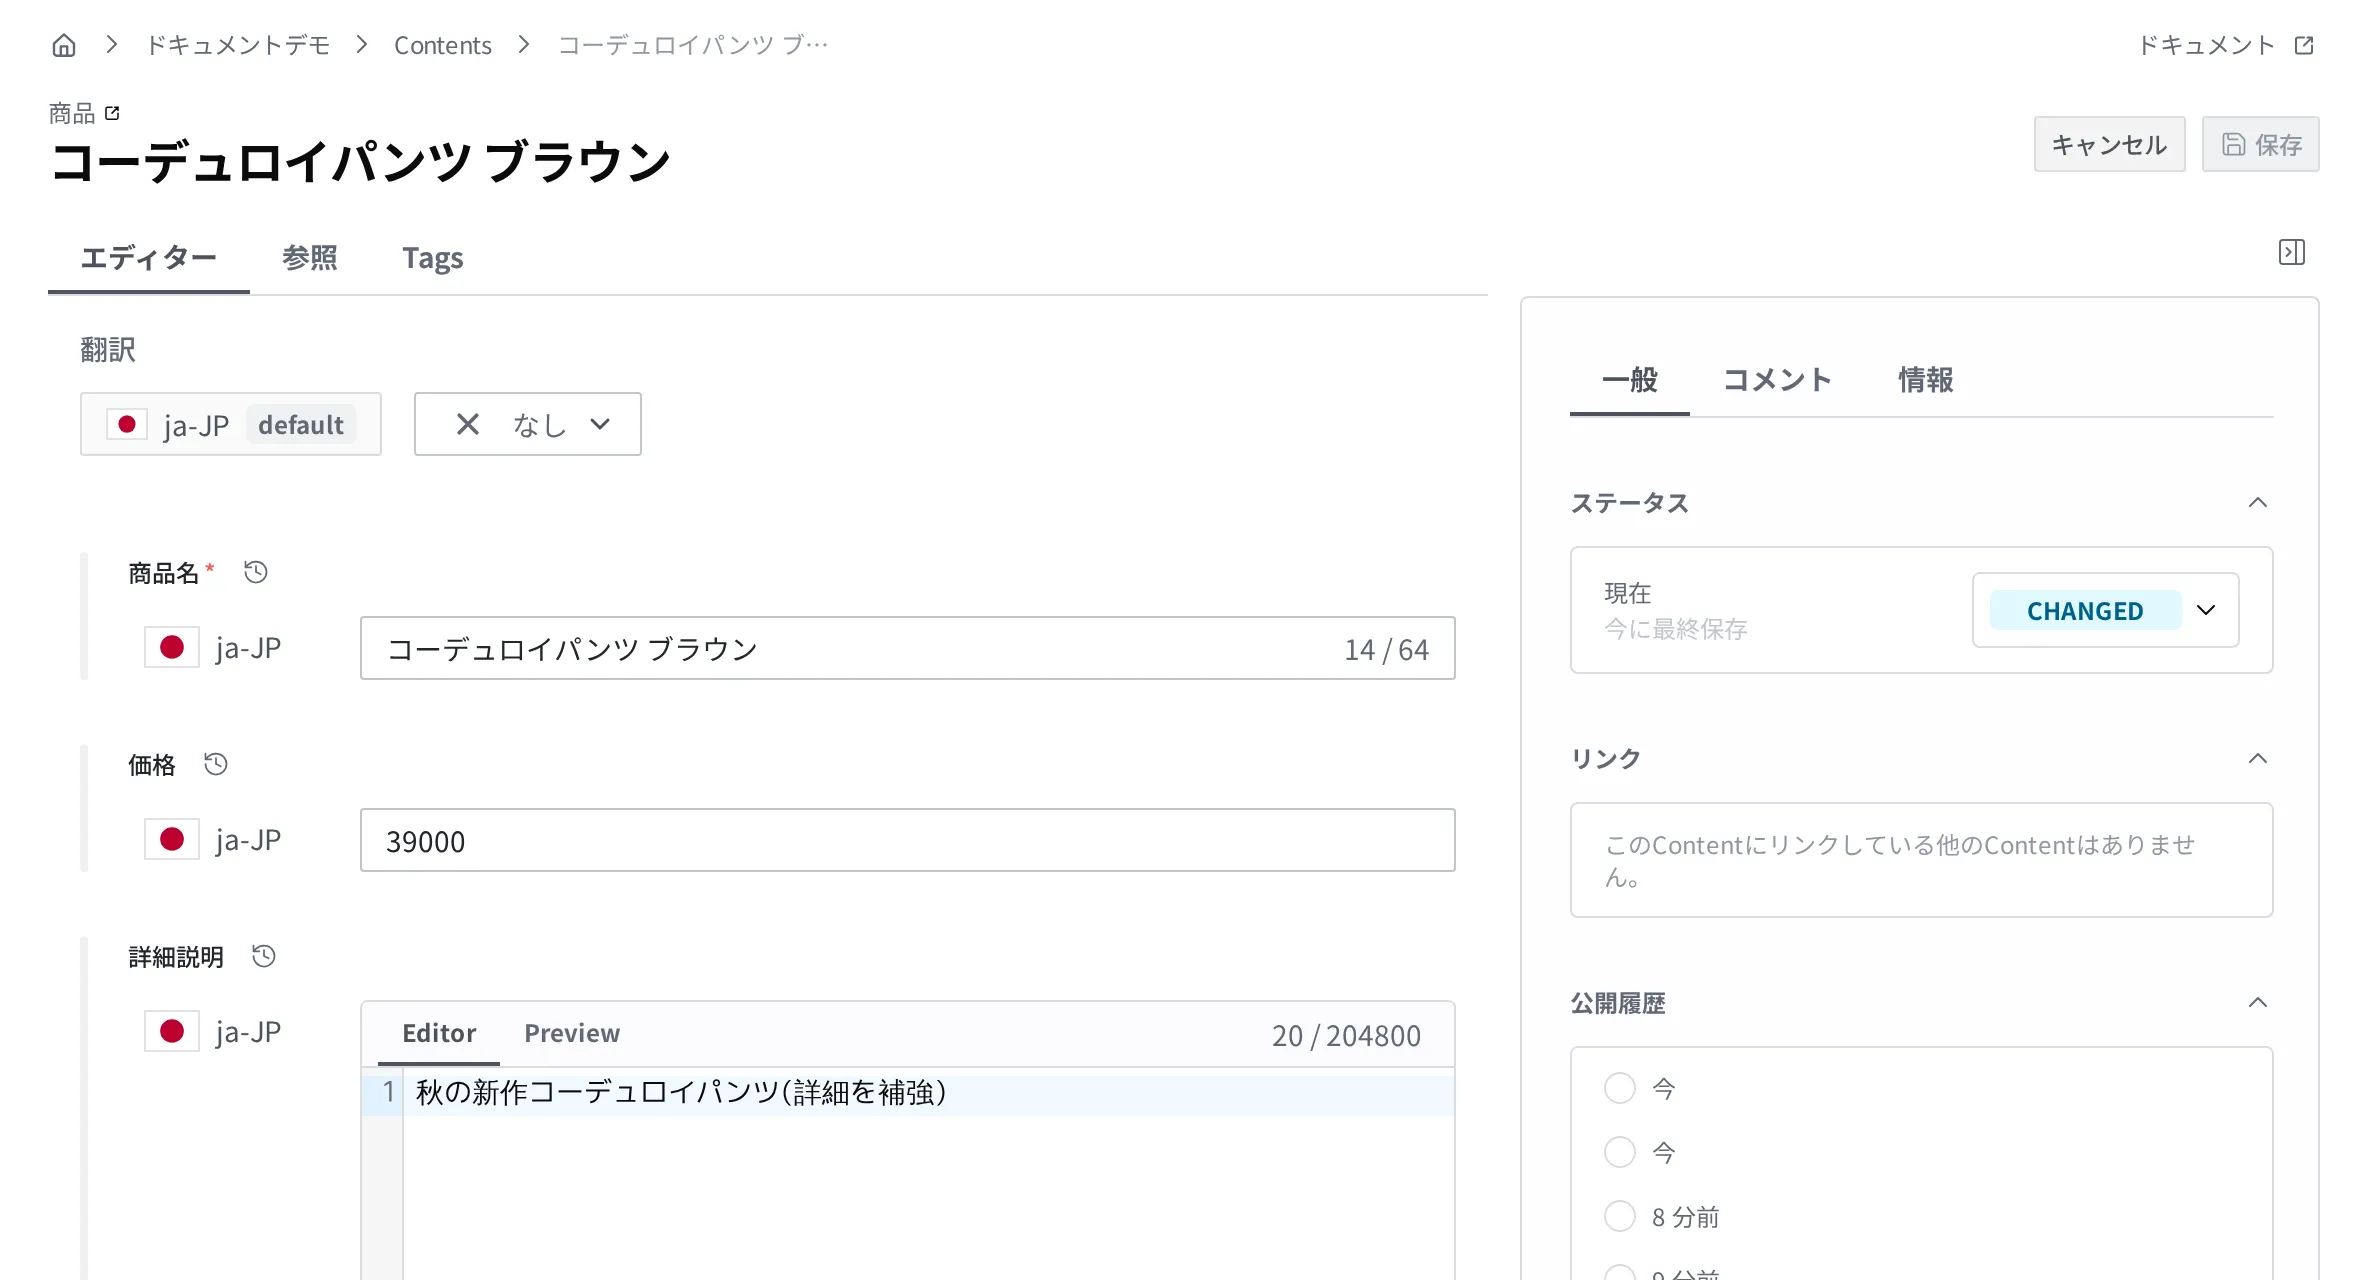
Task: Click the 保存 button
Action: pyautogui.click(x=2260, y=144)
